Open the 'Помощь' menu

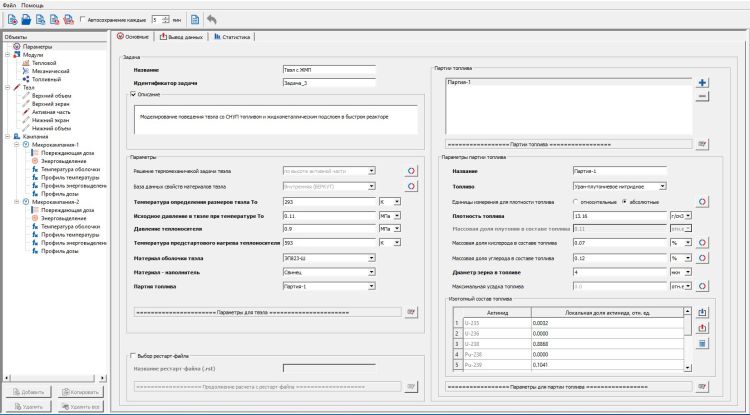pos(32,5)
